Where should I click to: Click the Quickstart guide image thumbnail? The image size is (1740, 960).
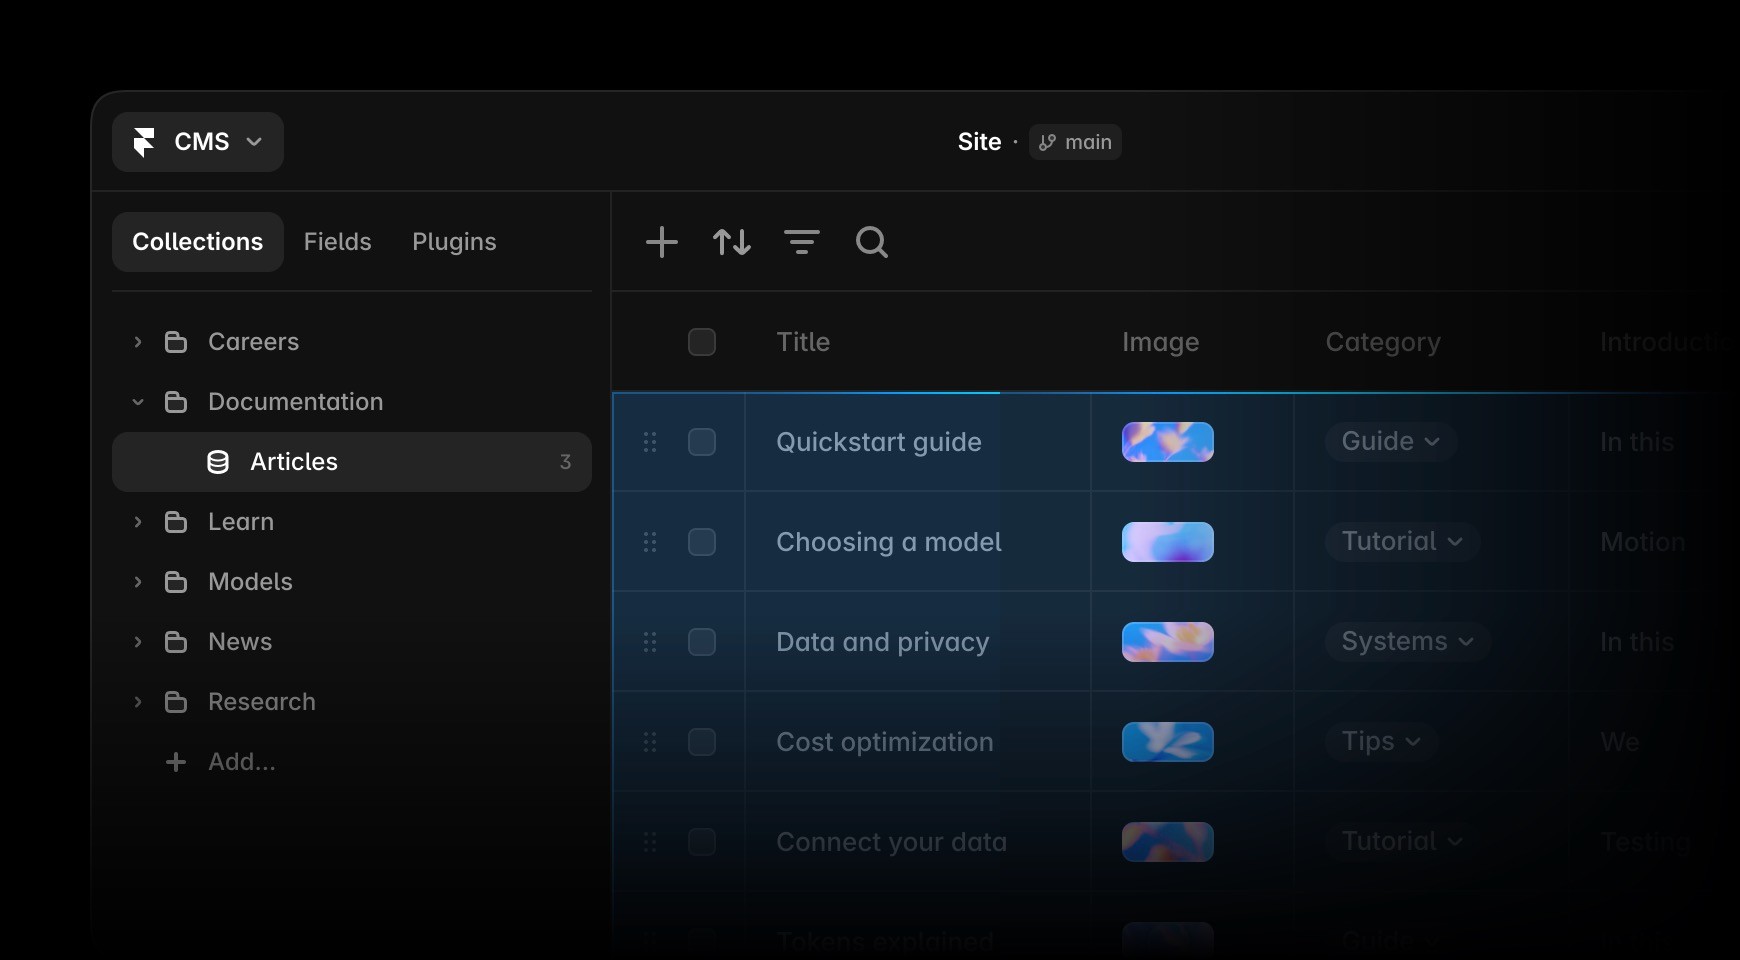[1168, 442]
